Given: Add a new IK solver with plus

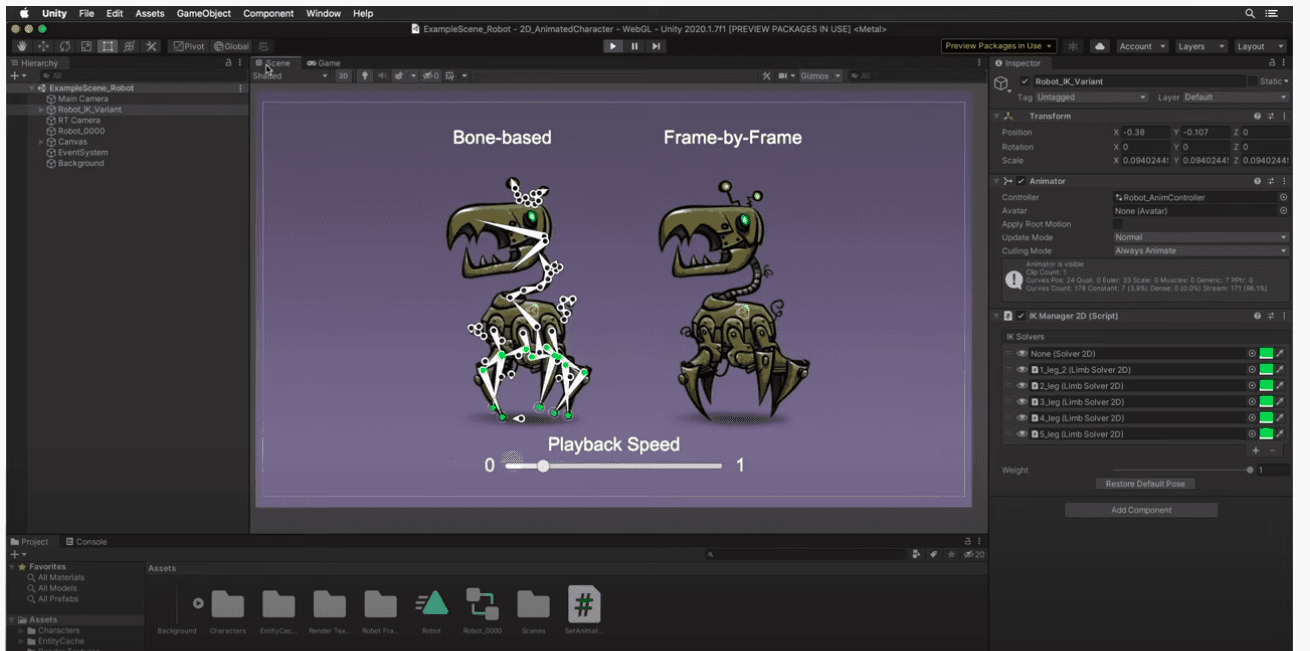Looking at the screenshot, I should pos(1256,451).
